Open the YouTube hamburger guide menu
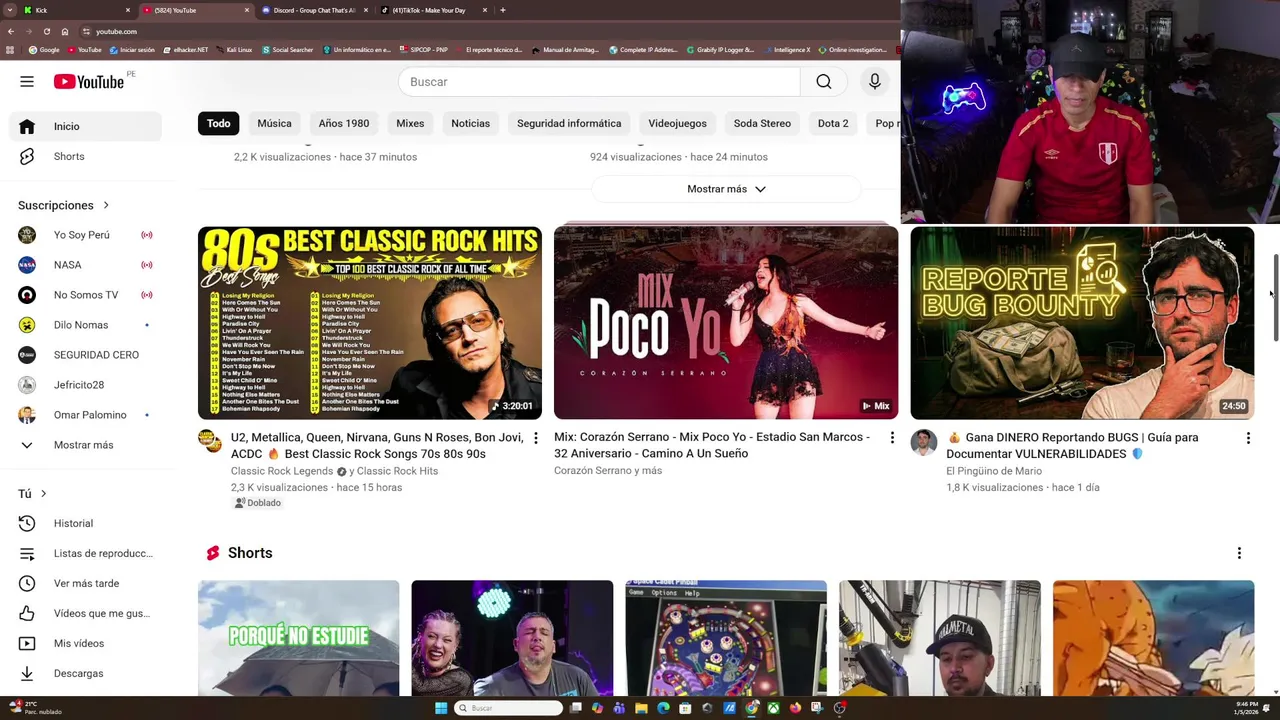The image size is (1280, 720). [27, 82]
